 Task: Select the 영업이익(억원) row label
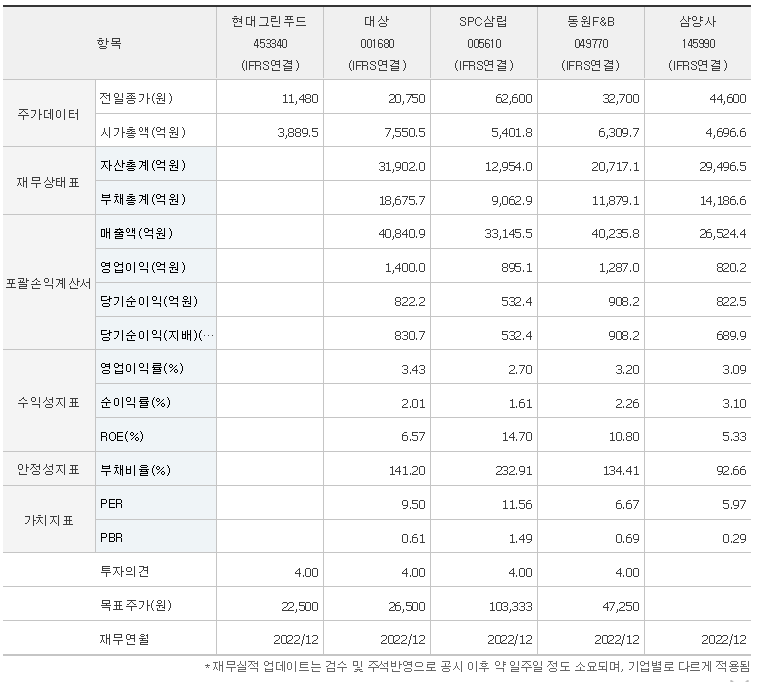click(x=143, y=267)
